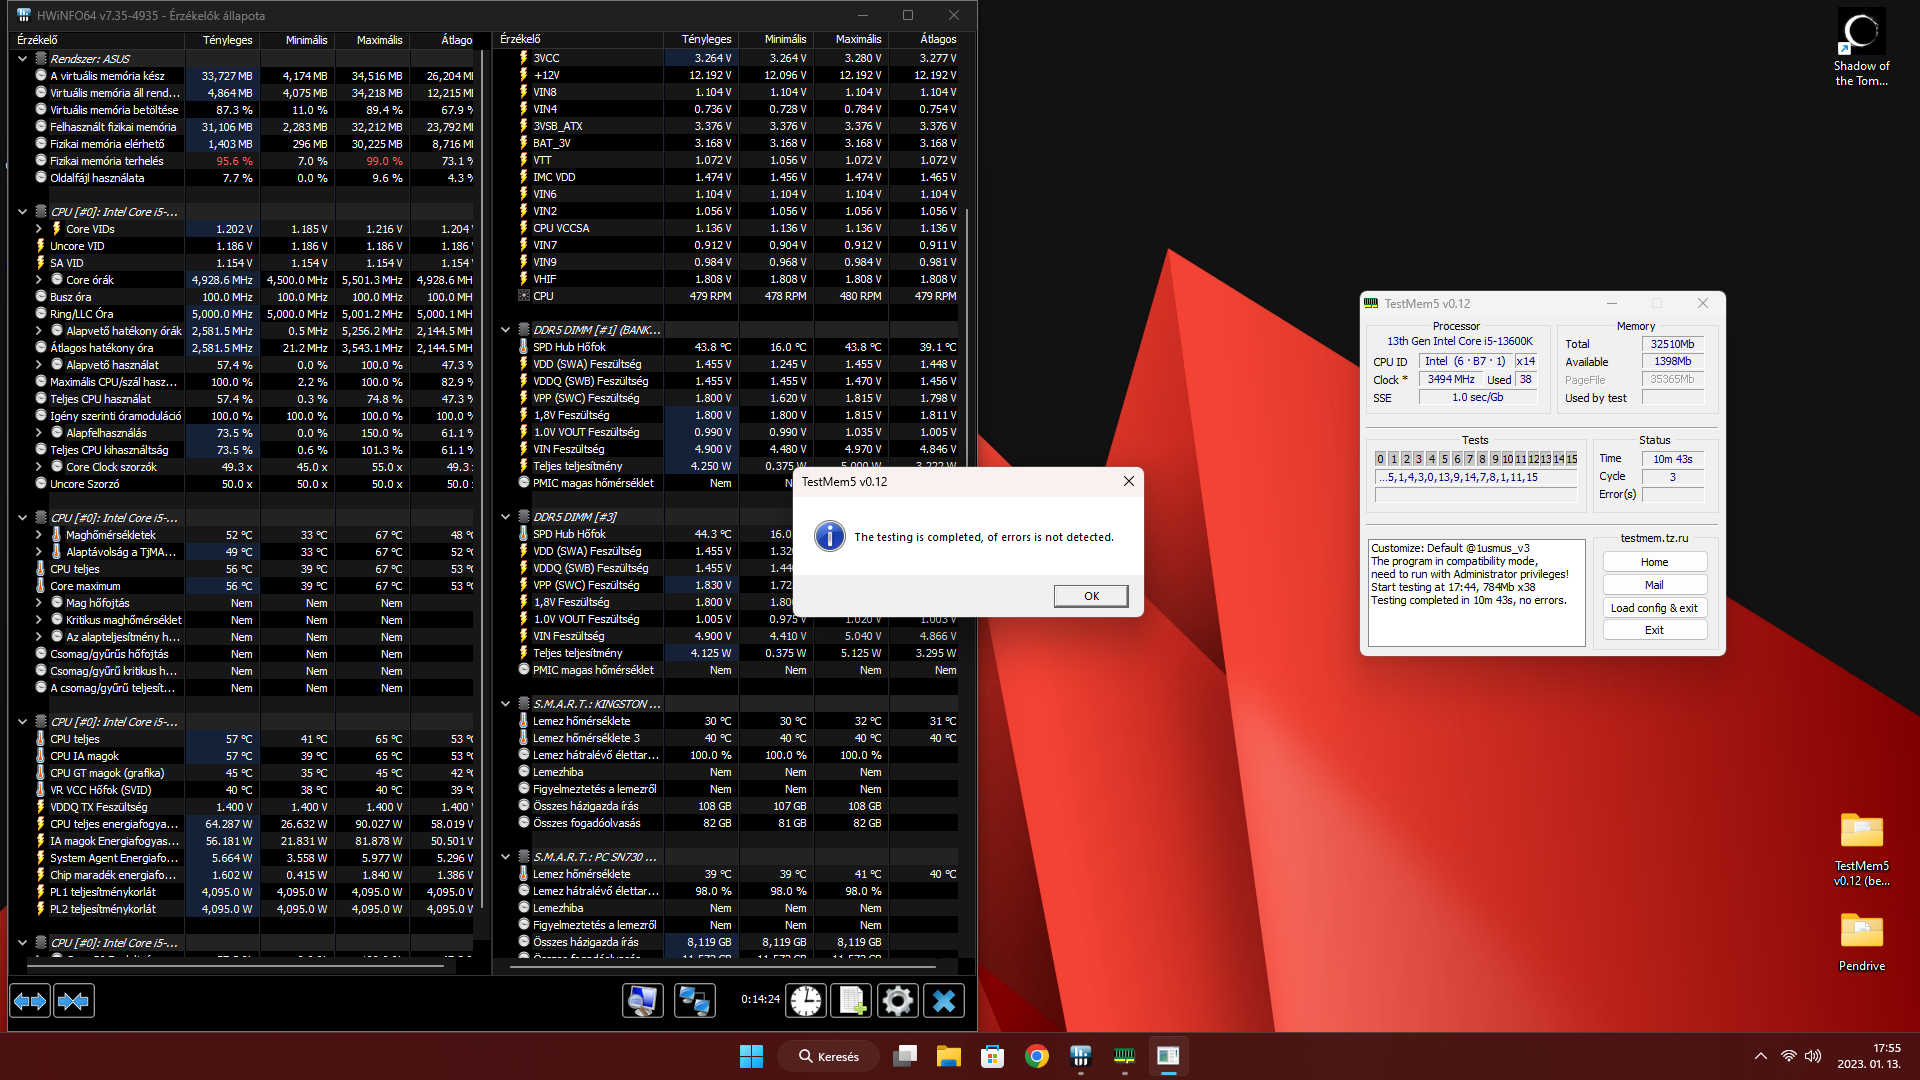Screen dimensions: 1920x1080
Task: Show hidden tray icons chevron
Action: click(1761, 1056)
